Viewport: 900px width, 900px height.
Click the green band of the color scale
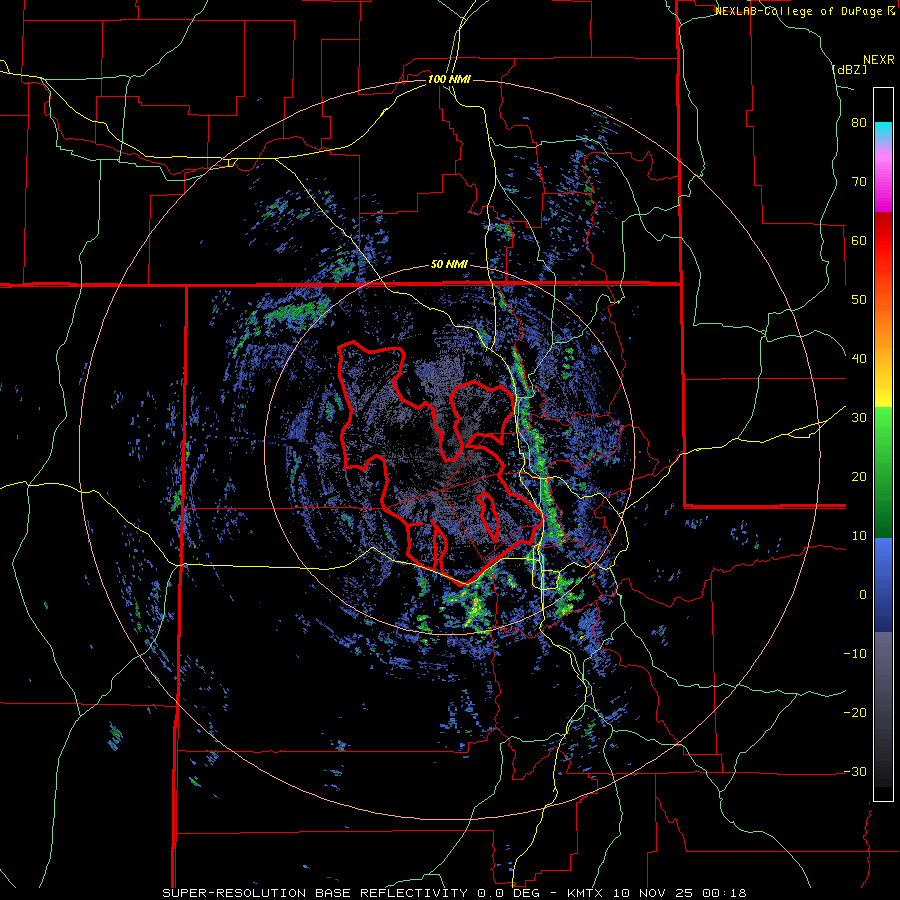pyautogui.click(x=883, y=472)
